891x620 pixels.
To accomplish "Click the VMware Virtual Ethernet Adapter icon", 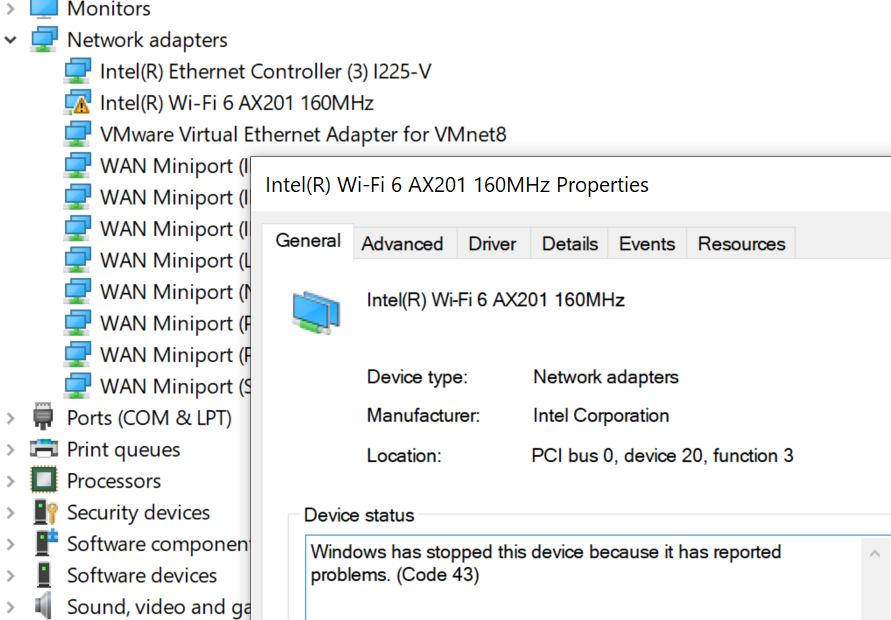I will [78, 133].
